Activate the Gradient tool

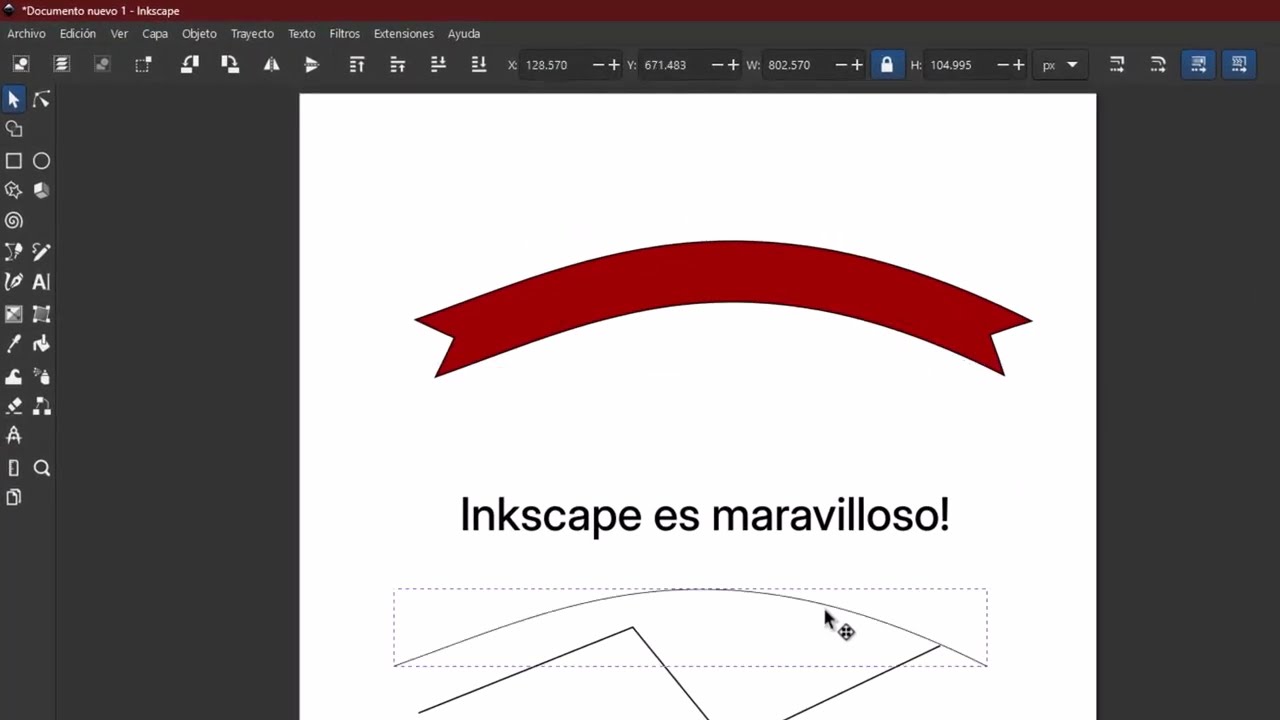[x=14, y=314]
